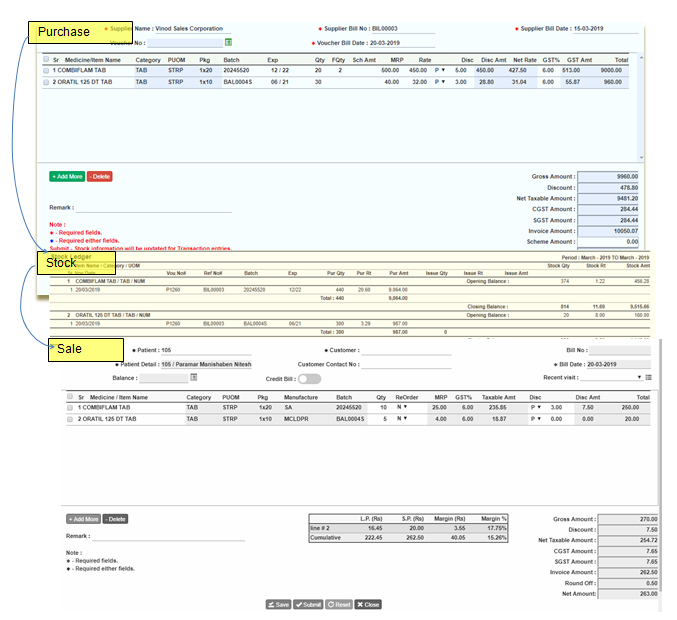Click COMBIFLAM TAB / TAB / NUM ledger heading

click(x=110, y=282)
